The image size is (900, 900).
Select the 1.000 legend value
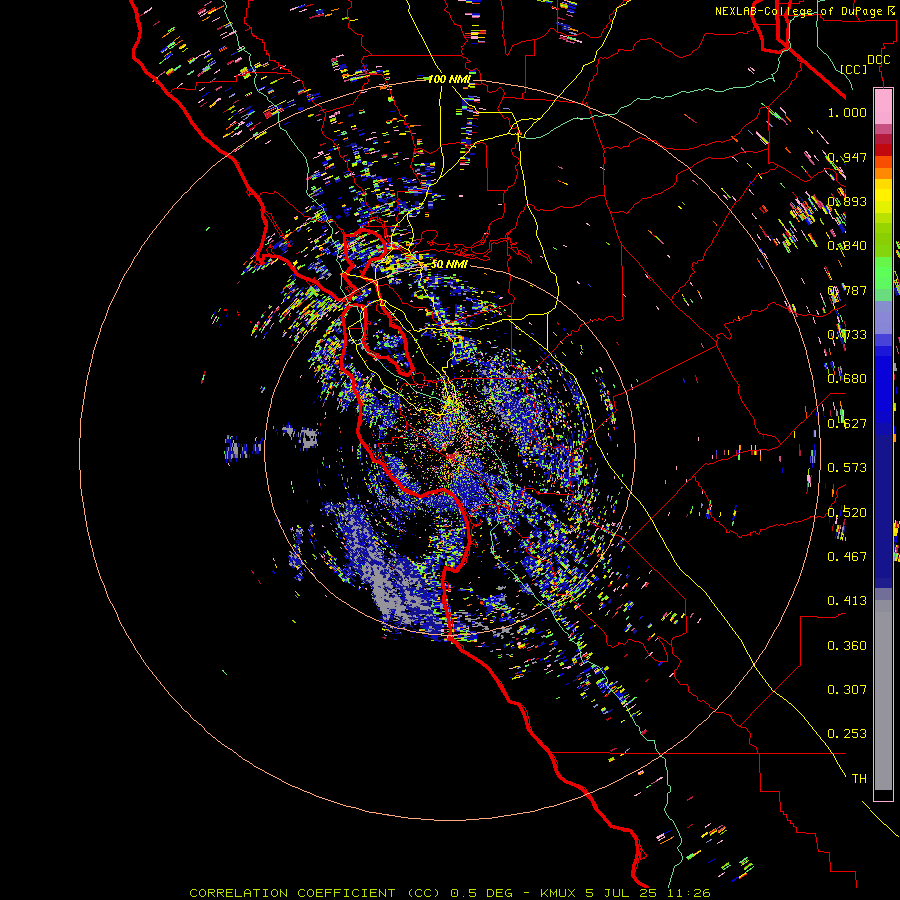847,112
